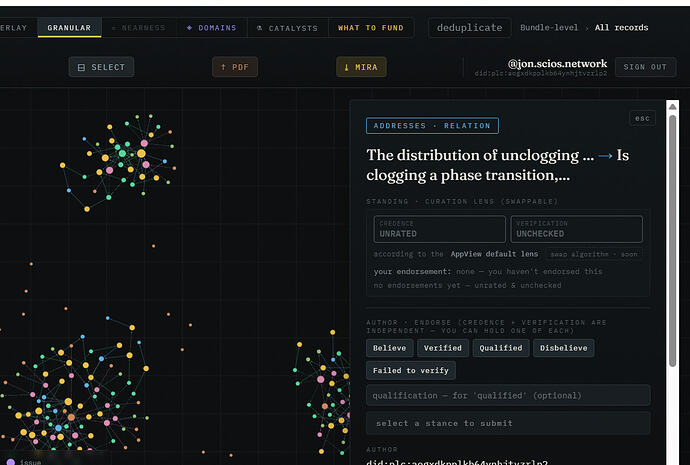Switch to the CATALYSTS tab
This screenshot has height=465, width=690.
(288, 28)
